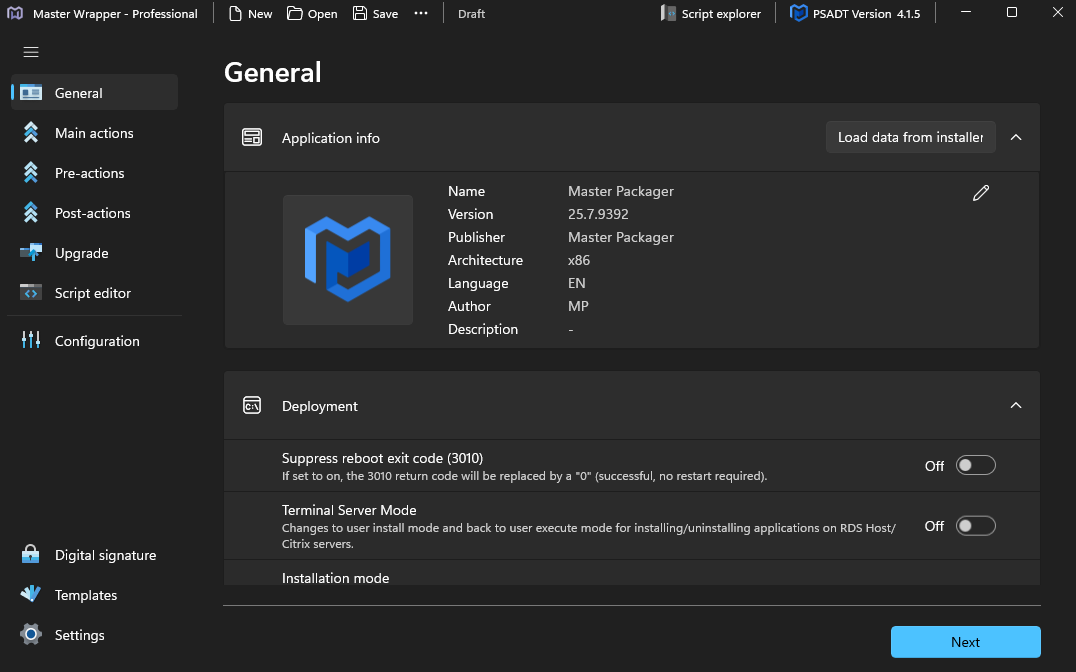Go to Script editor section
The image size is (1076, 672).
click(93, 293)
